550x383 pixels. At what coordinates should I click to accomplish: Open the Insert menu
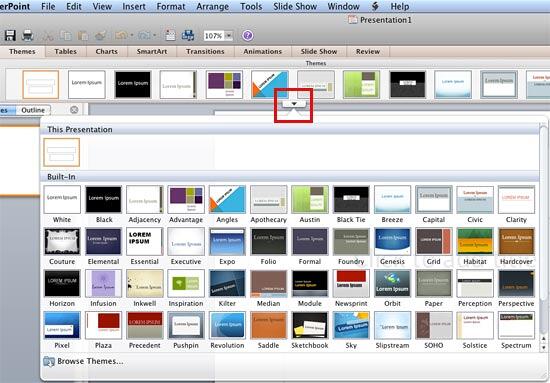[x=134, y=6]
